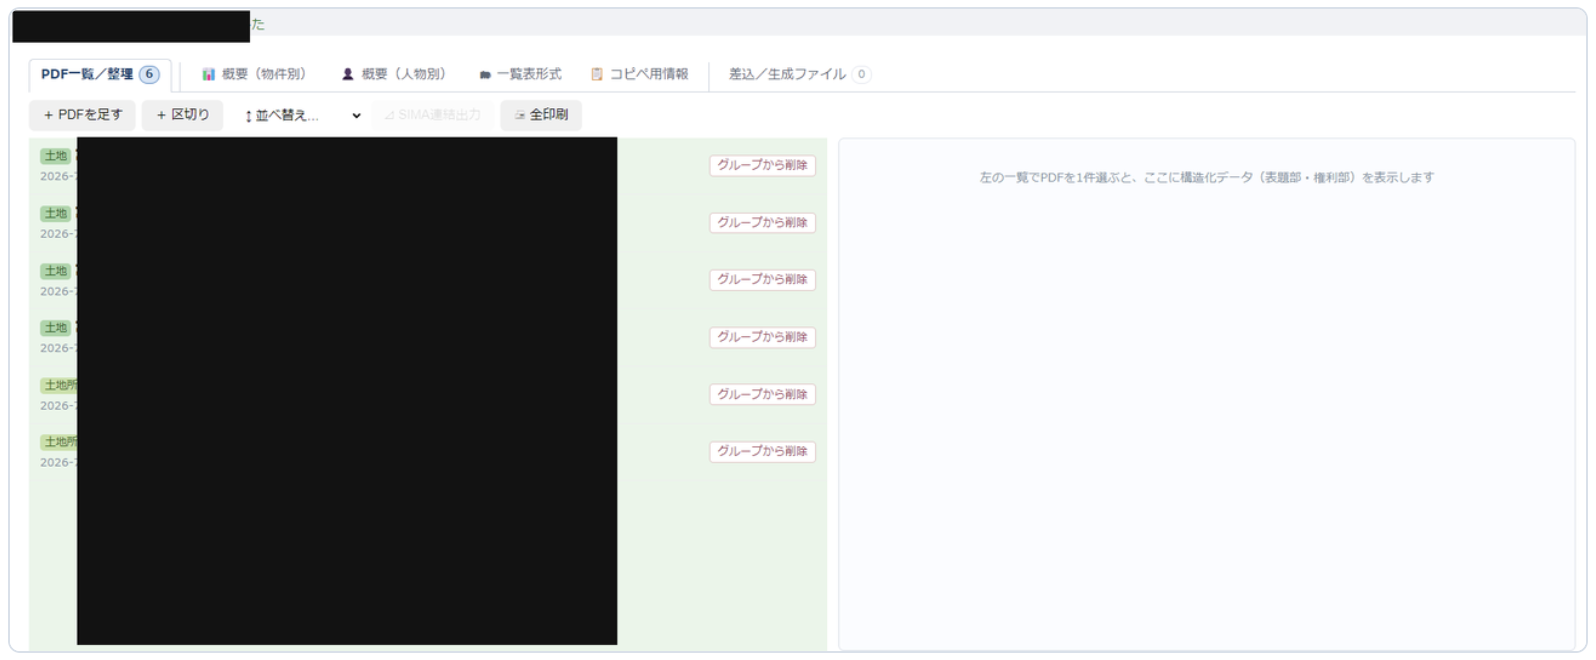Click the greyed-out SIMA連結出力 button
Image resolution: width=1596 pixels, height=660 pixels.
[x=432, y=115]
